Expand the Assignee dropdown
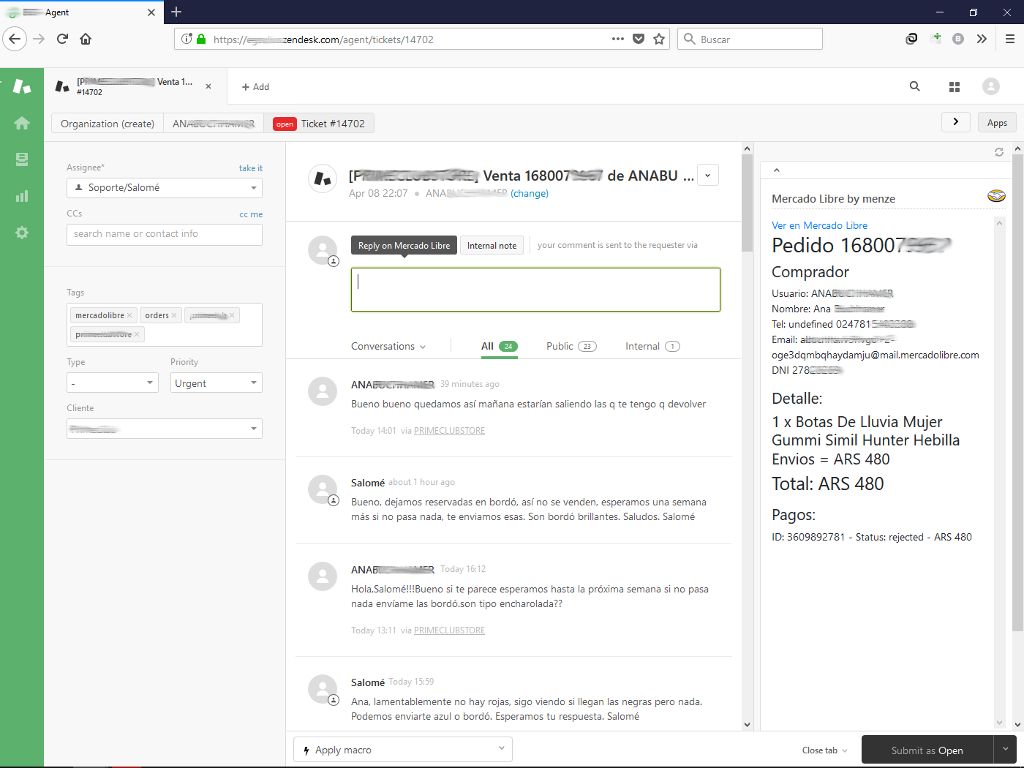The height and width of the screenshot is (768, 1024). 164,187
